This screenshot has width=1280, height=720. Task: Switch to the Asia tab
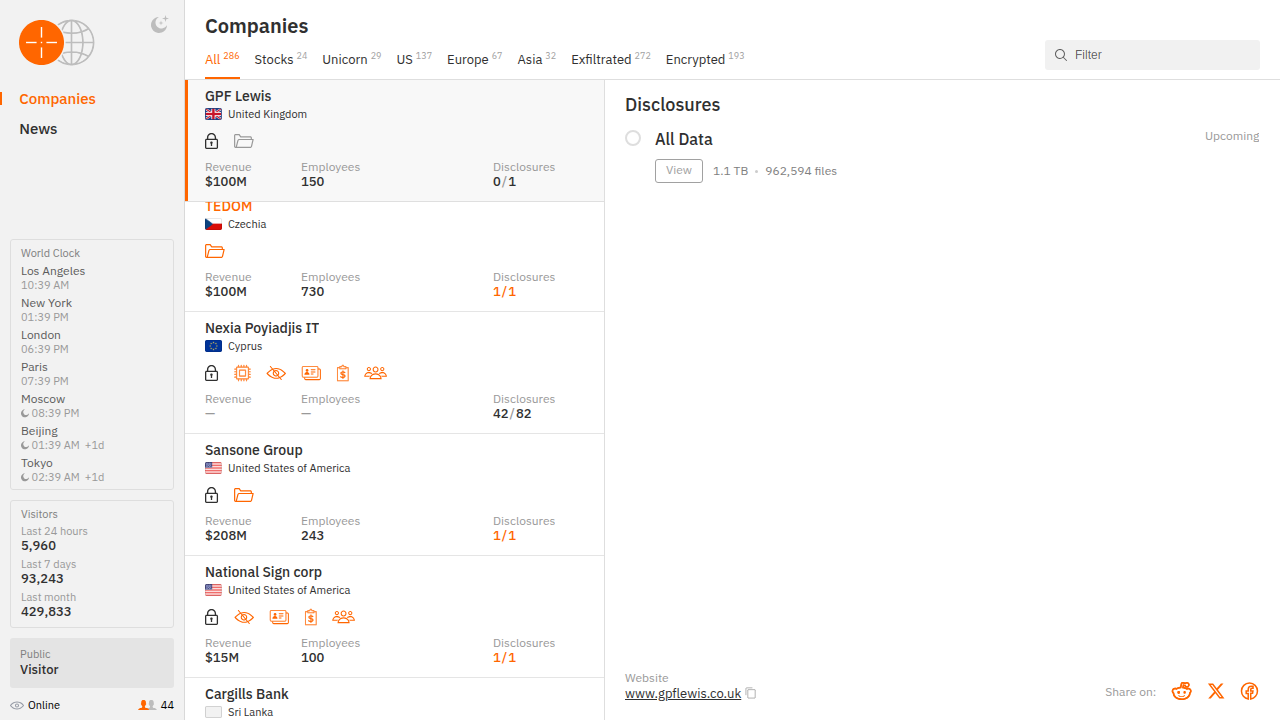click(536, 59)
